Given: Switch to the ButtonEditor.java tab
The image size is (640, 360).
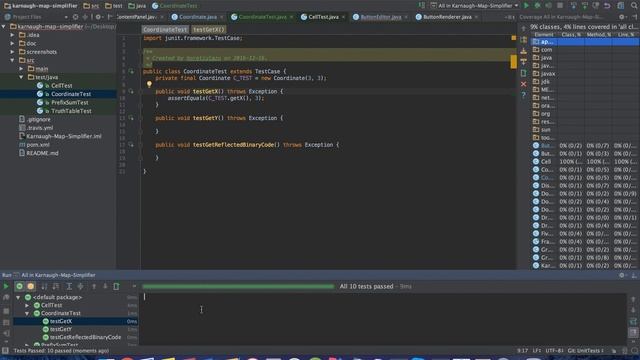Looking at the screenshot, I should tap(380, 17).
